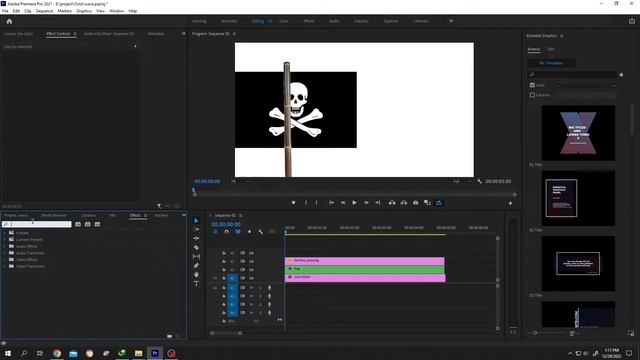Select the Selection tool arrow
This screenshot has height=360, width=640.
tap(196, 220)
